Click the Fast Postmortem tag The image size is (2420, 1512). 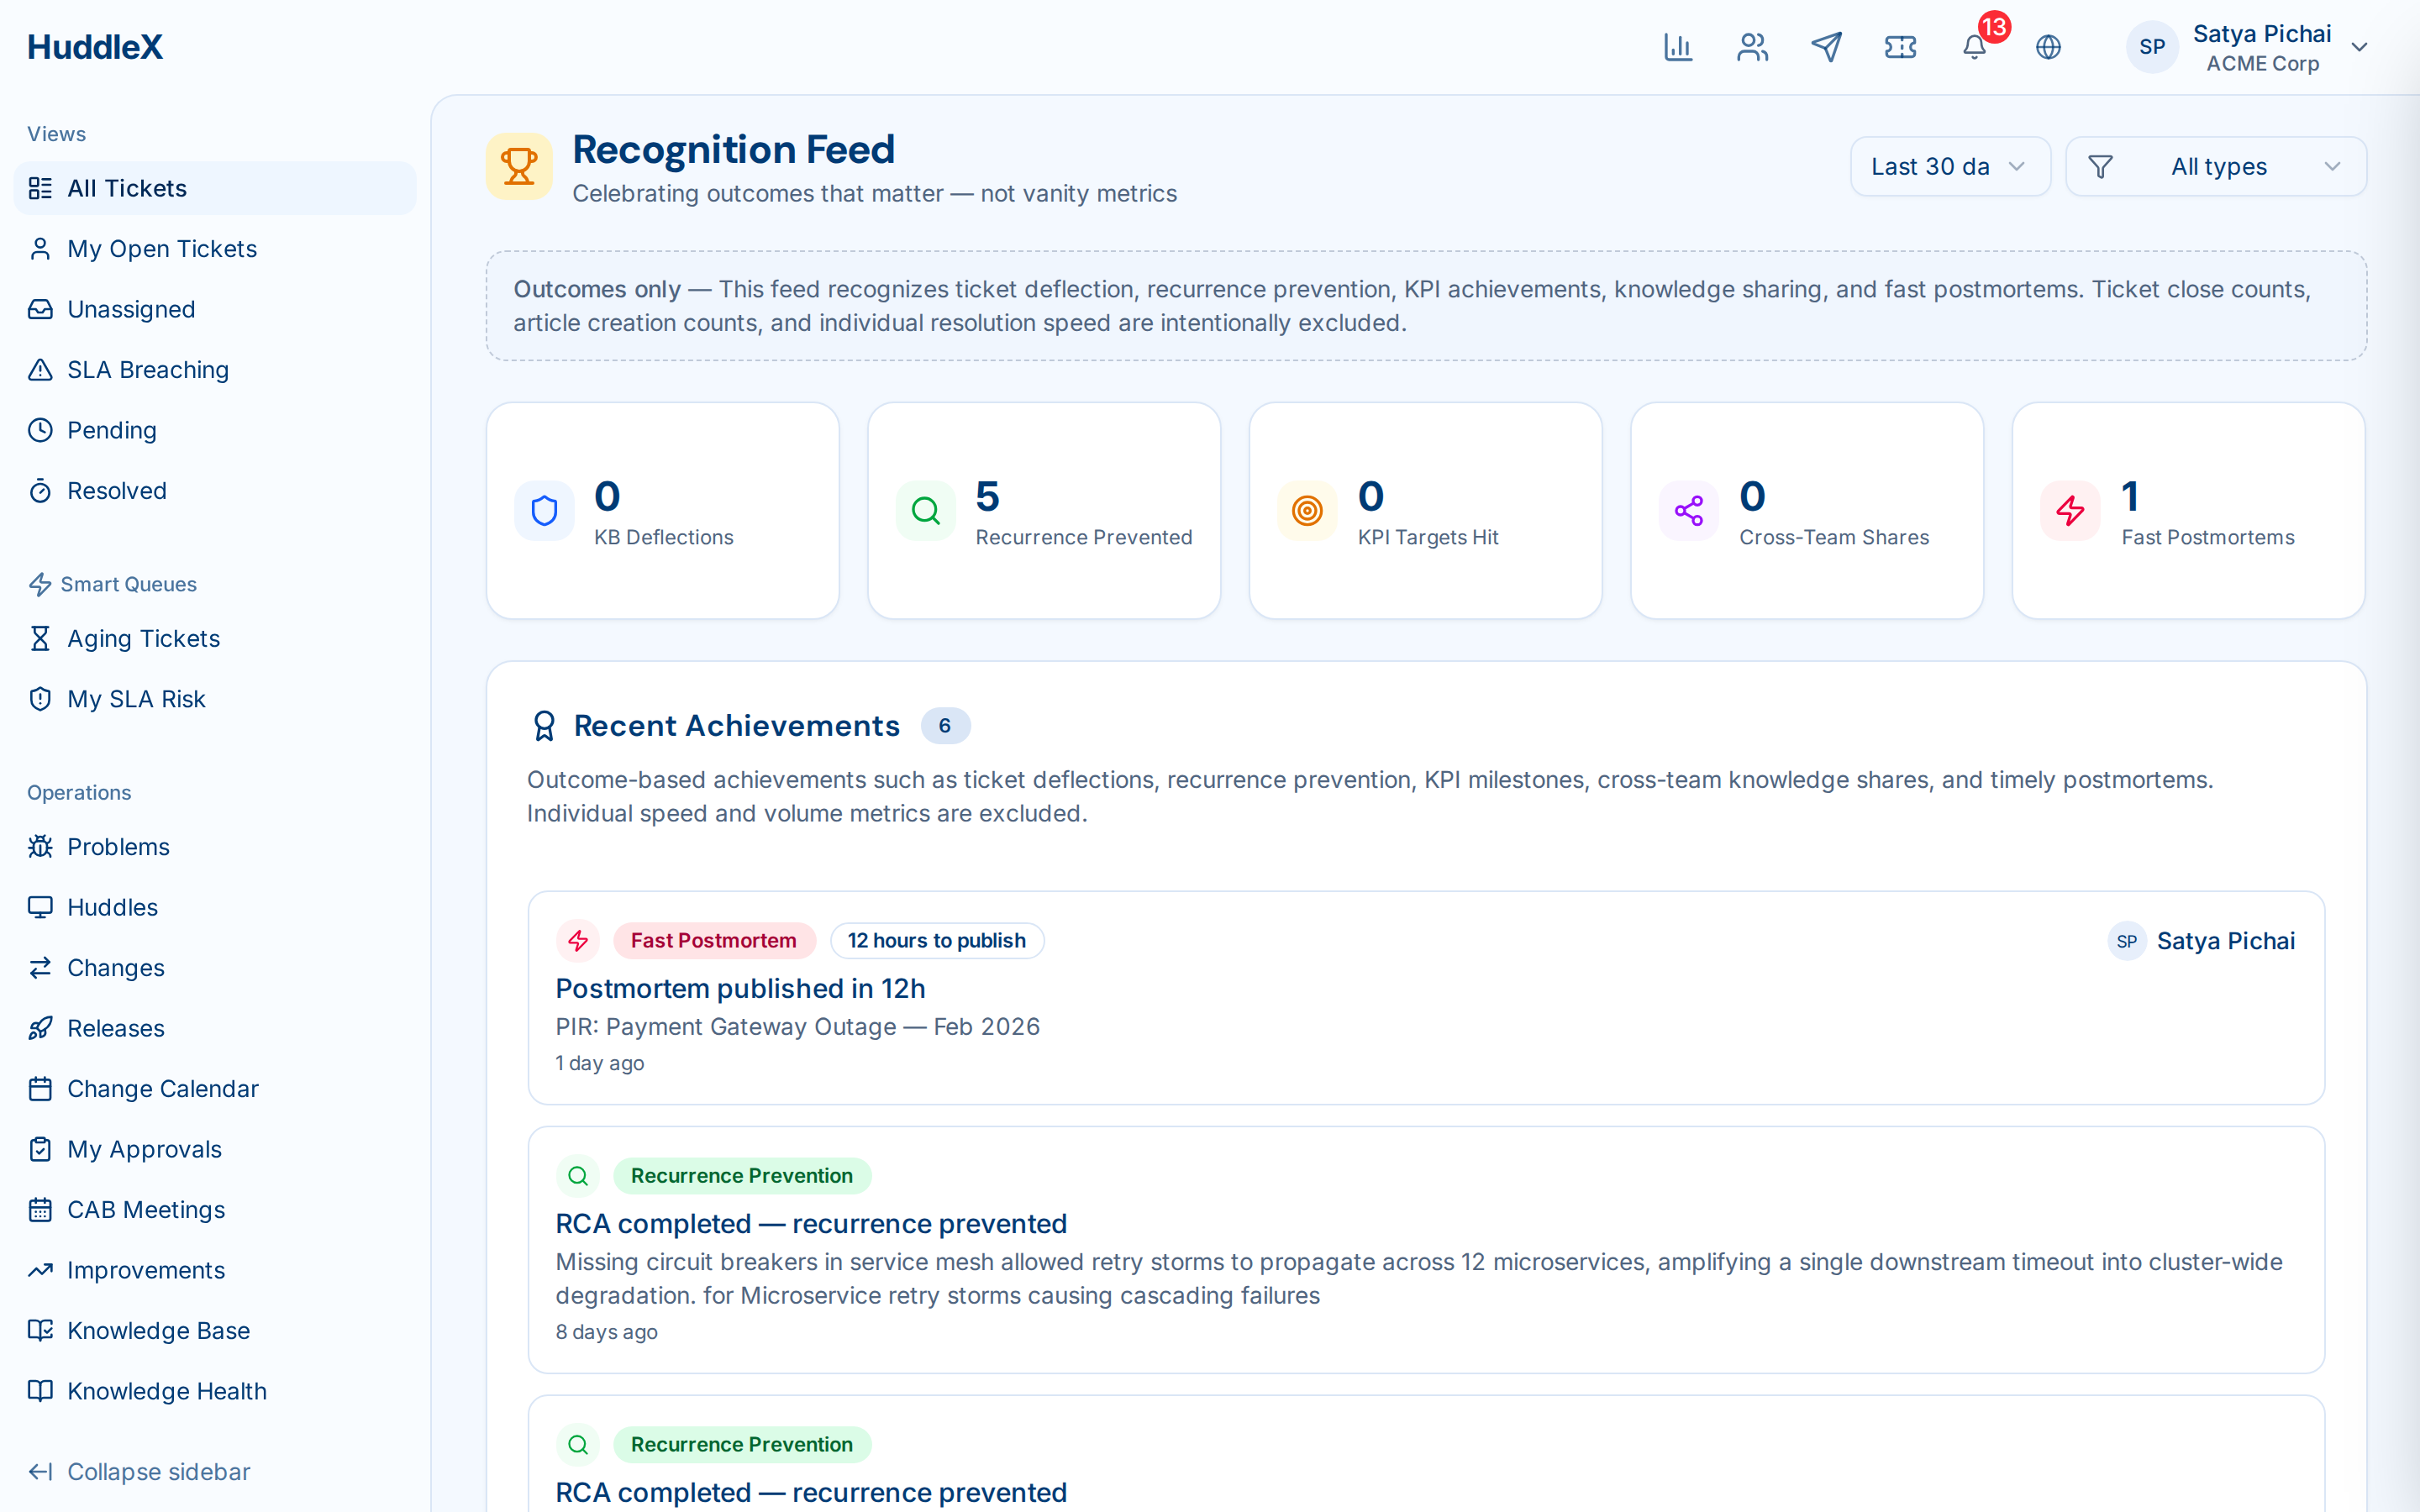pos(714,940)
